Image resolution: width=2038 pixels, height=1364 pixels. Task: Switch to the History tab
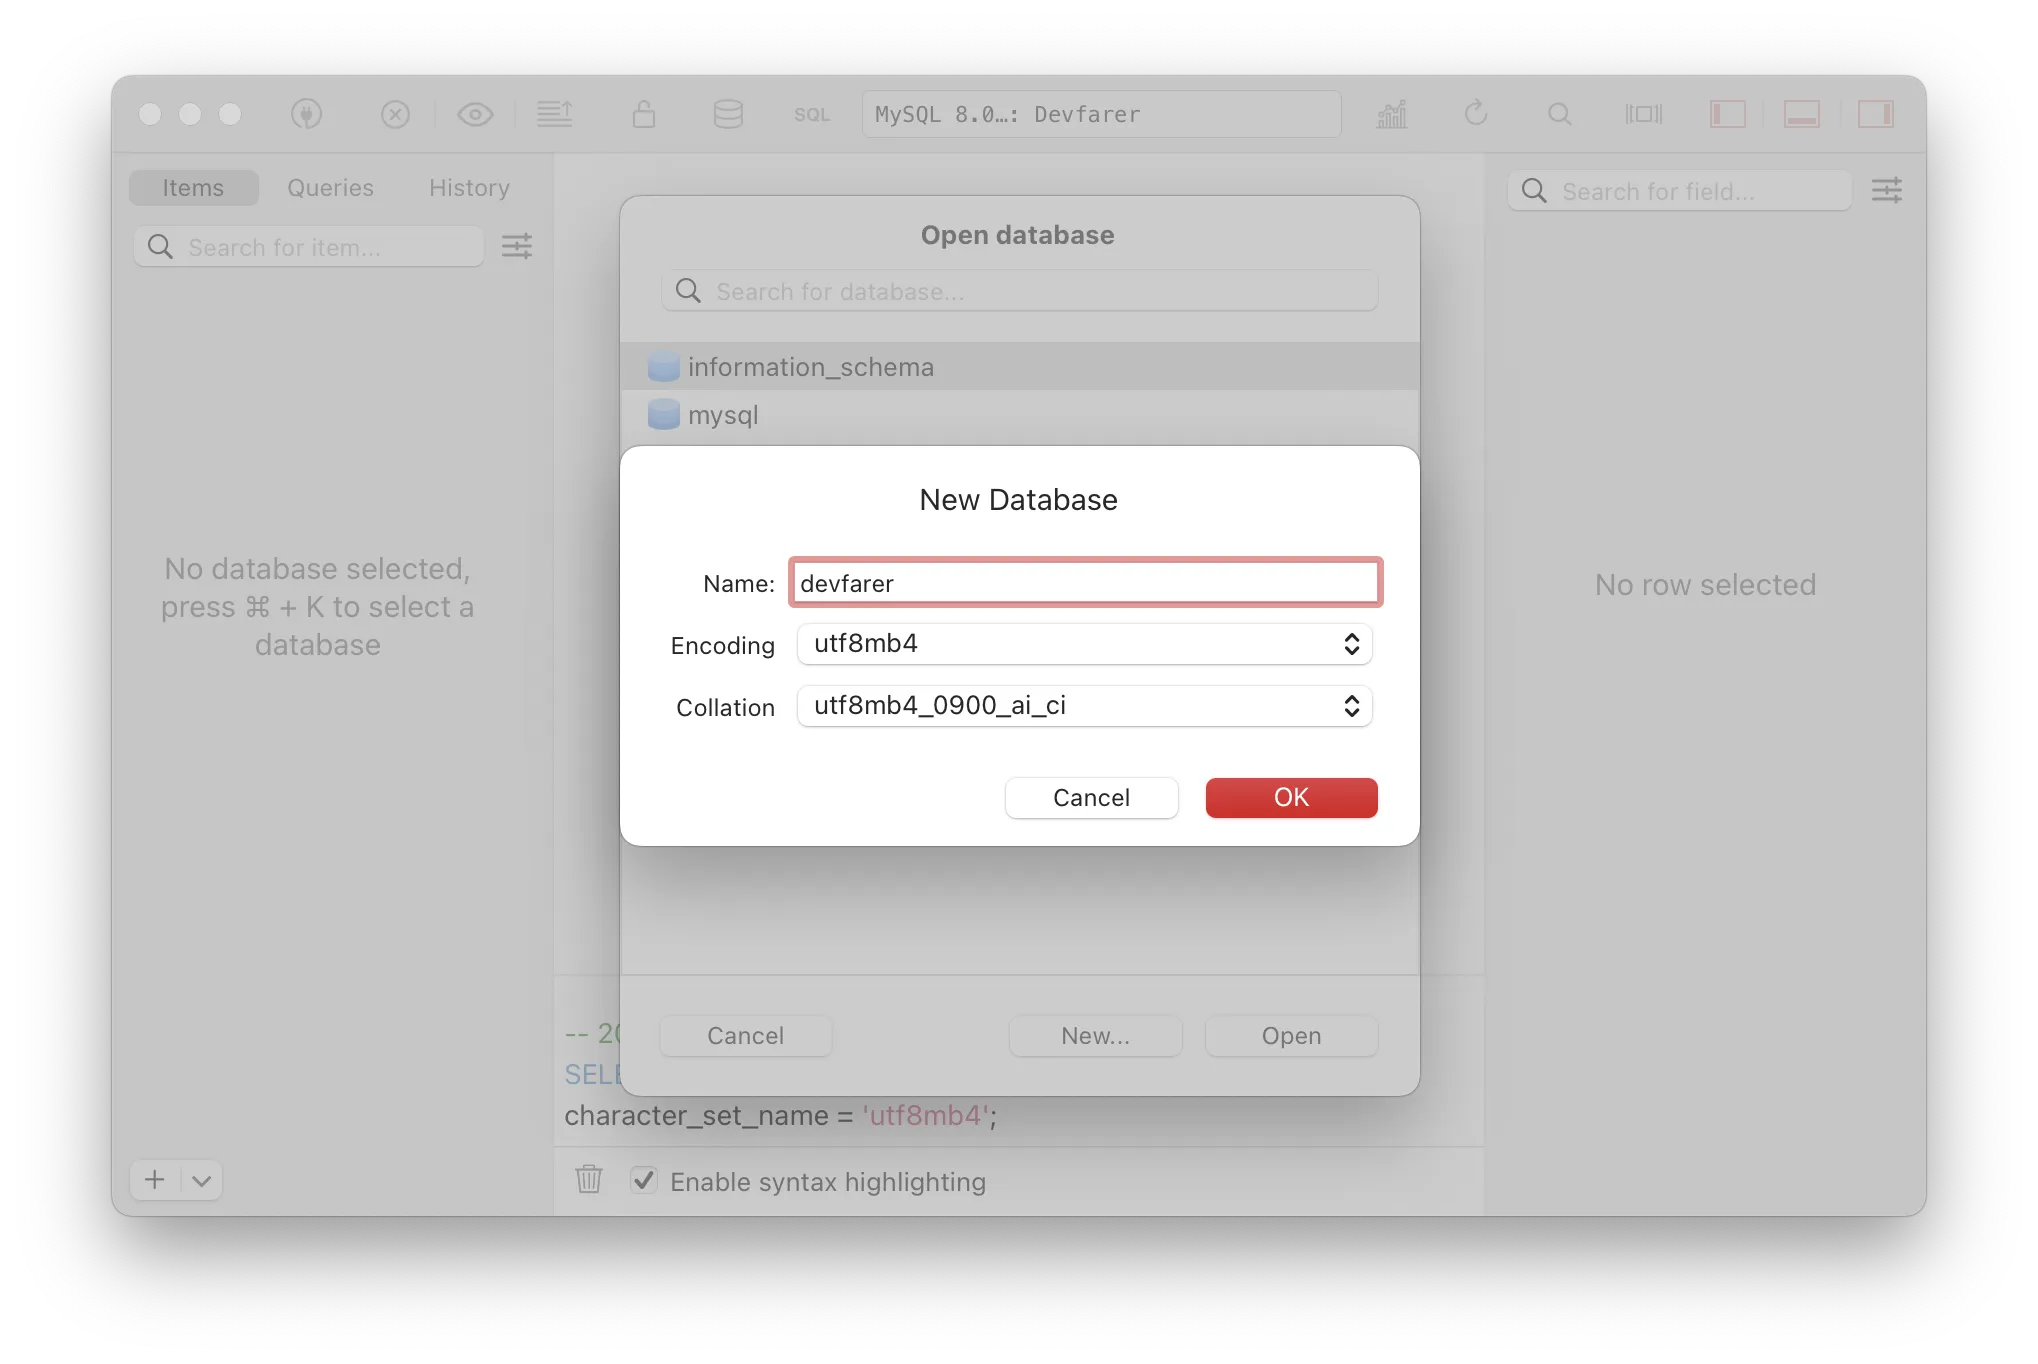point(469,188)
